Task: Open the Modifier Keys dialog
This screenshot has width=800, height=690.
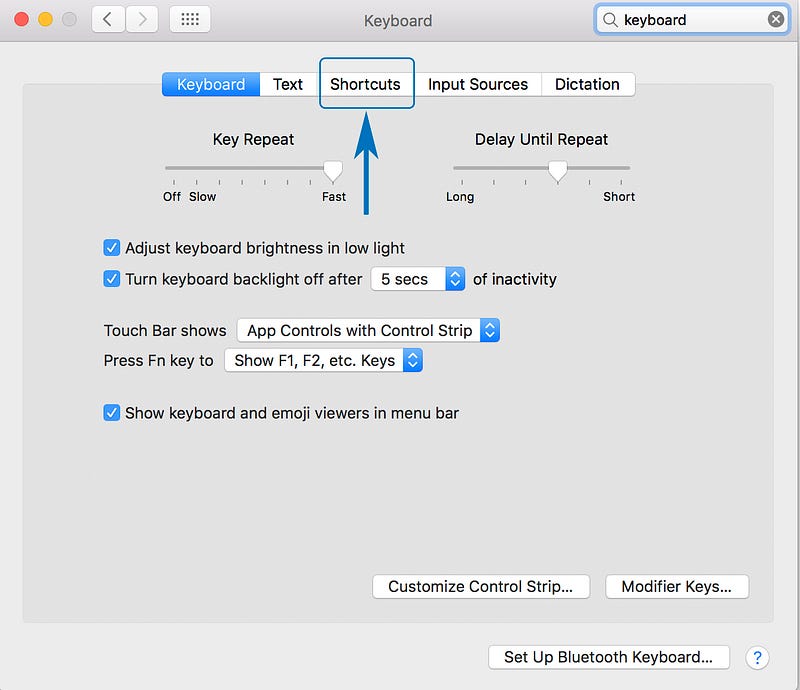Action: 677,586
